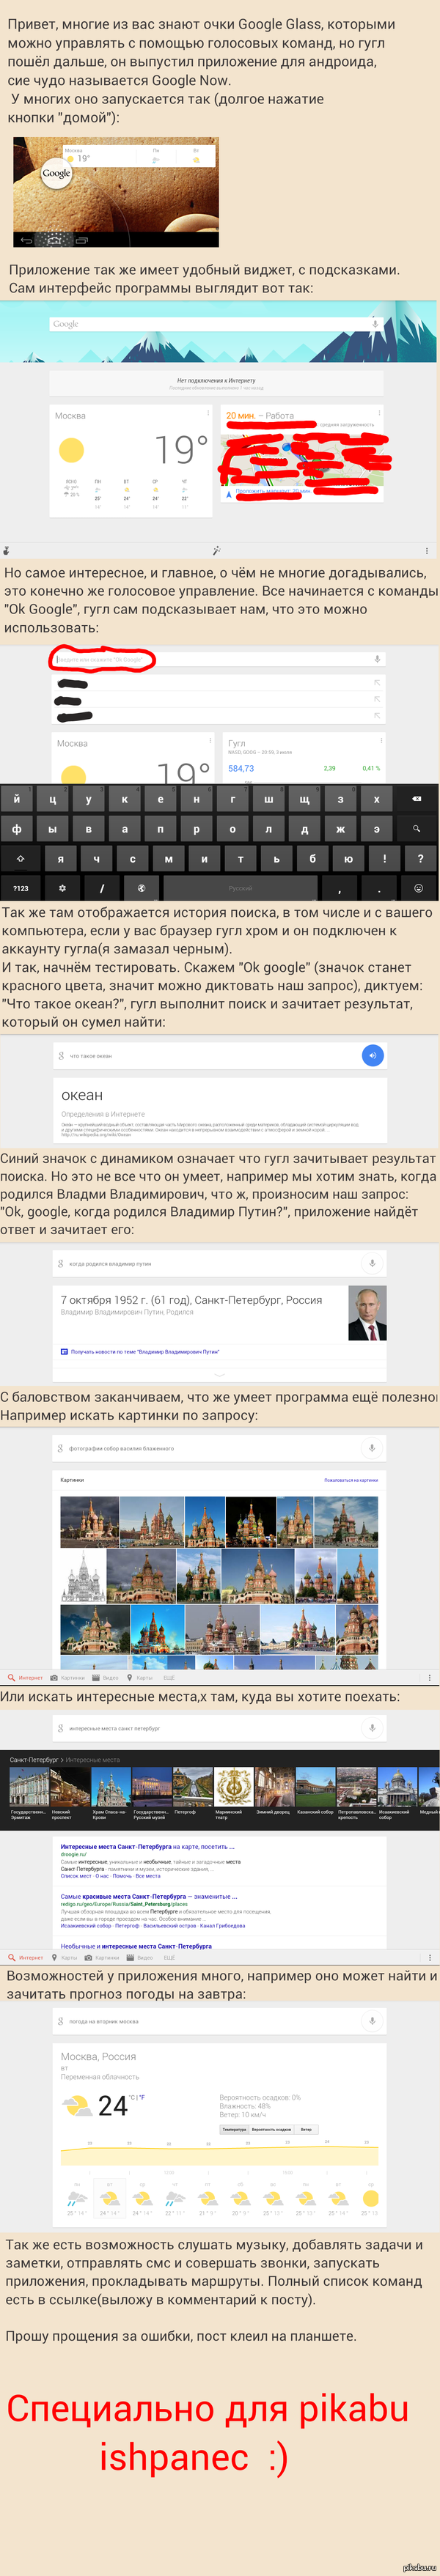Image resolution: width=440 pixels, height=2576 pixels.
Task: Toggle the Ветер chart button
Action: tap(306, 2129)
